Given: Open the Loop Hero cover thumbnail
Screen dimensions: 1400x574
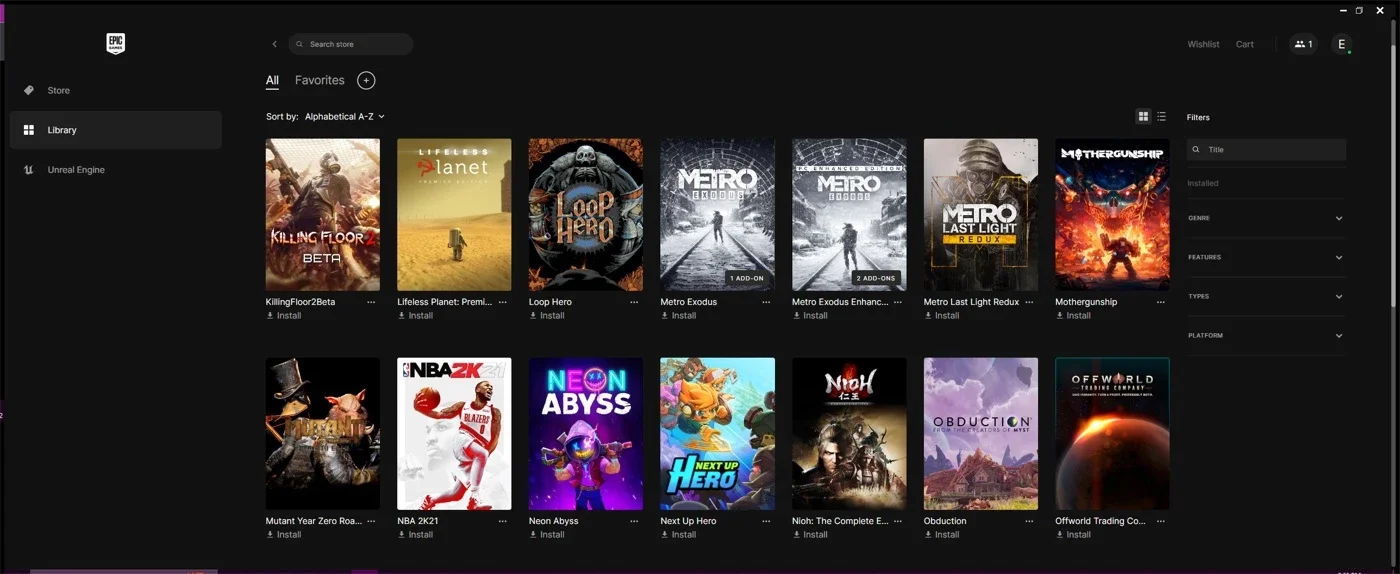Looking at the screenshot, I should [585, 215].
